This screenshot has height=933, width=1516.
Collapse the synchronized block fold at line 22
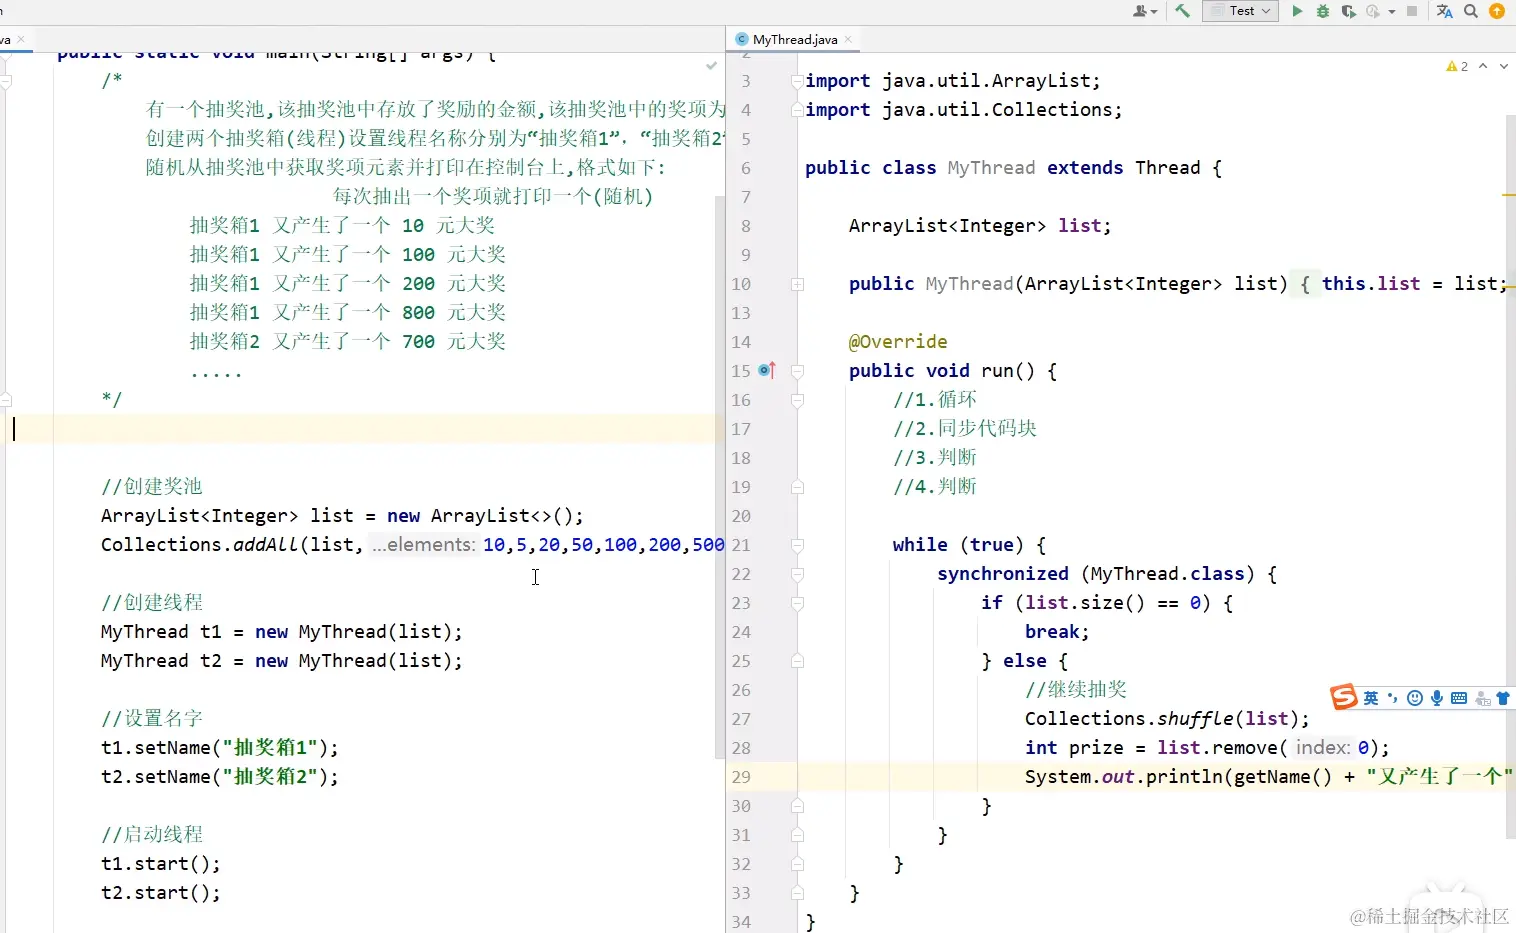click(797, 574)
